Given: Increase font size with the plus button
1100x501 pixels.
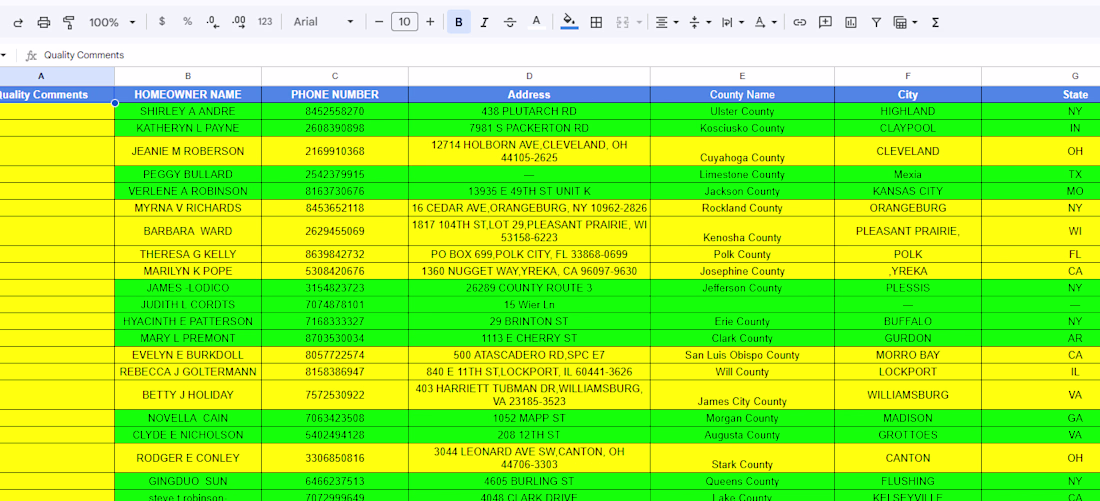Looking at the screenshot, I should pos(430,22).
